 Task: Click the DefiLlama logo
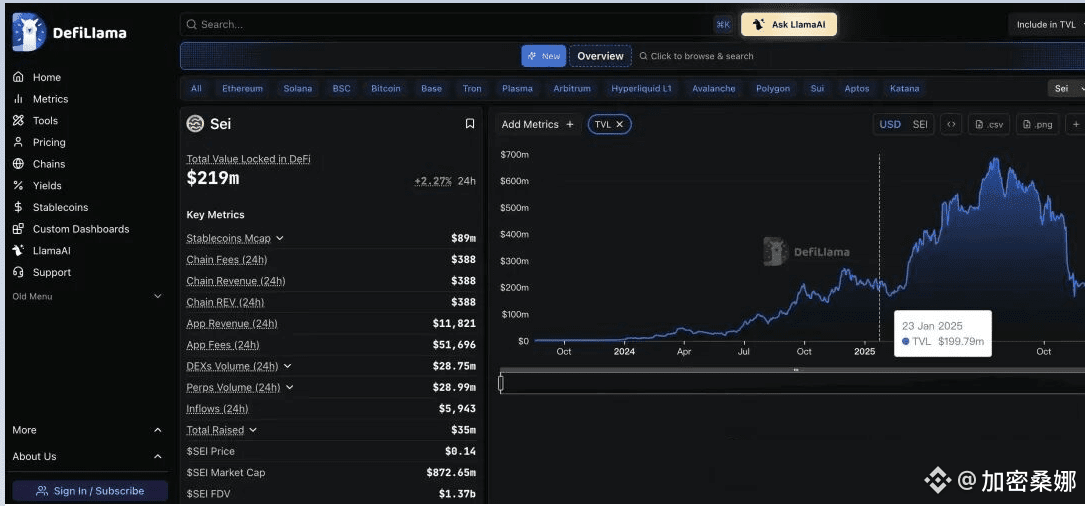point(69,32)
